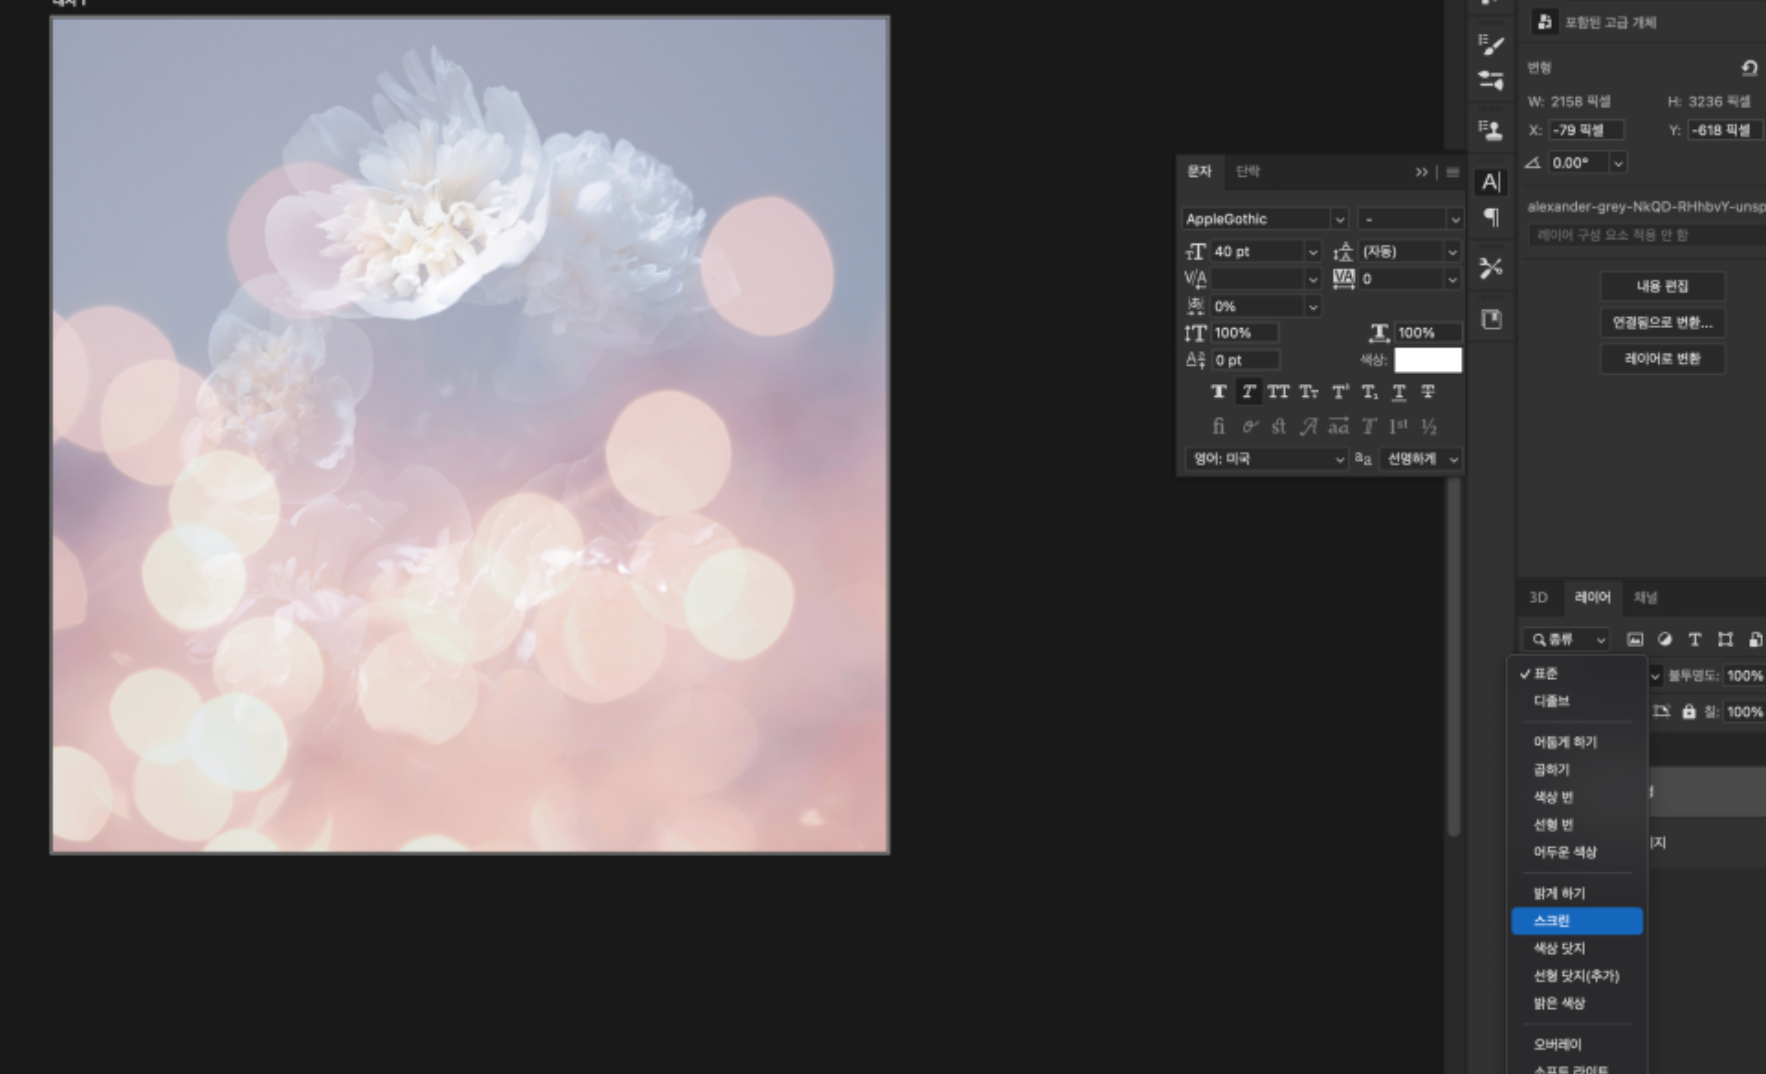Apply Superscript text style
The width and height of the screenshot is (1766, 1074).
coord(1339,392)
